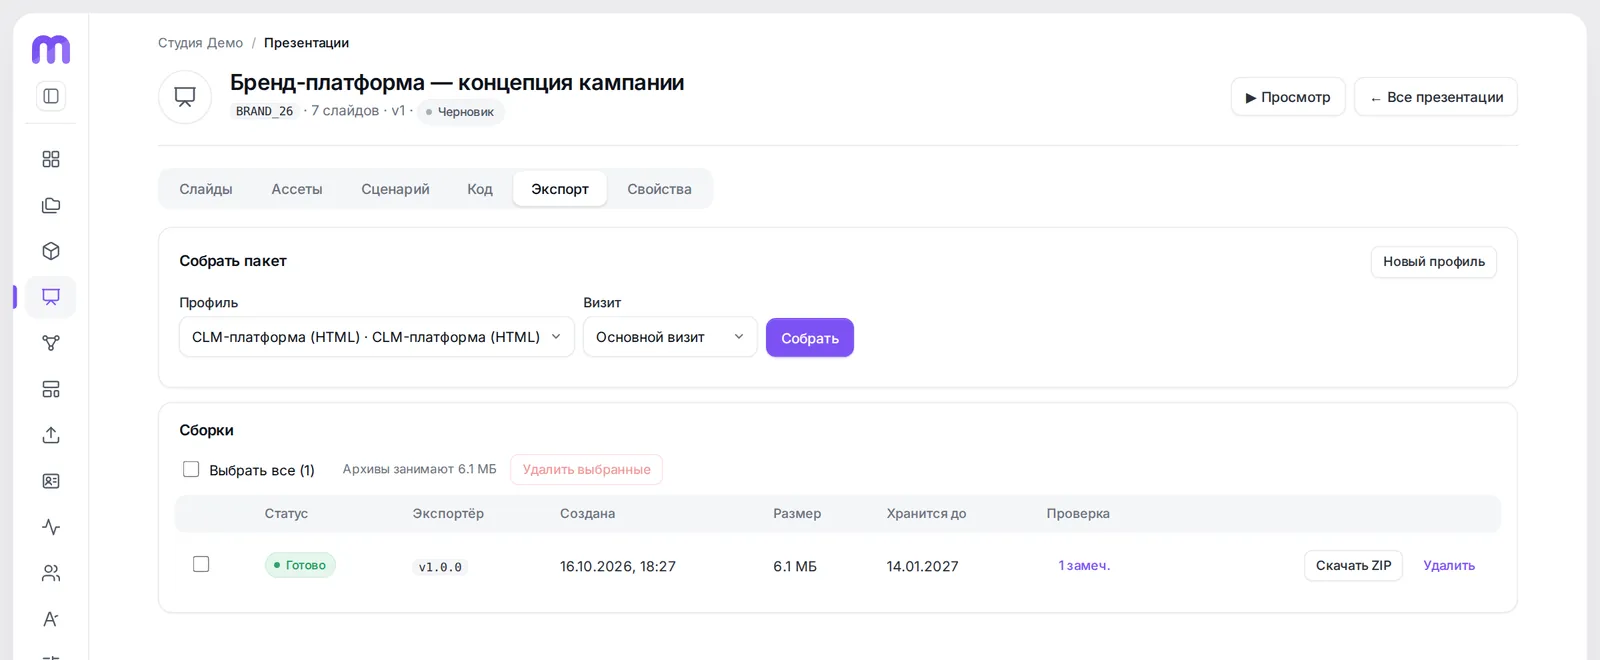Click the Презентации breadcrumb

coord(306,43)
